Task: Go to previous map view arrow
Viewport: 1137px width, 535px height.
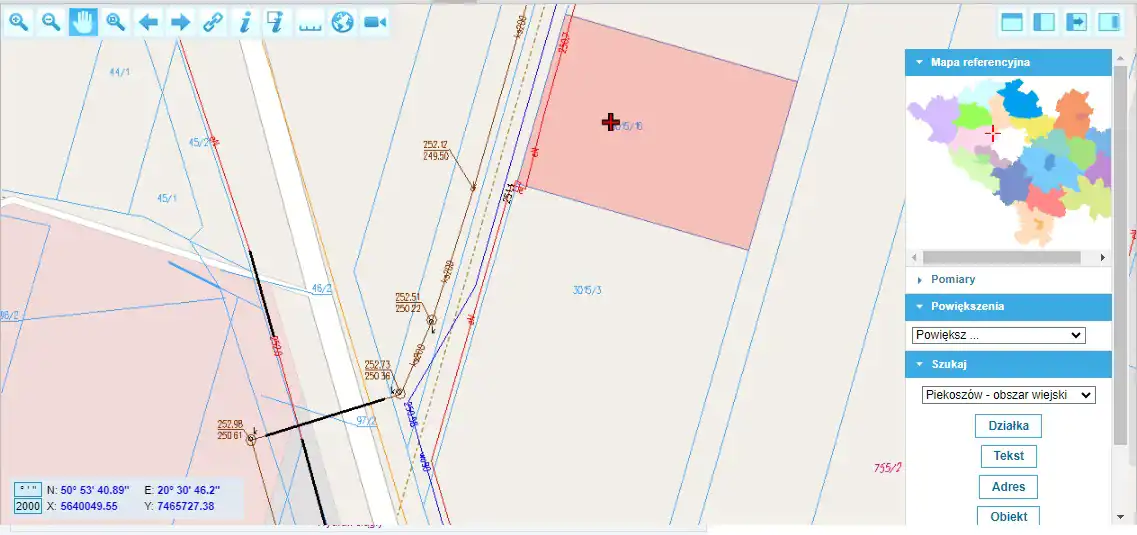Action: coord(148,22)
